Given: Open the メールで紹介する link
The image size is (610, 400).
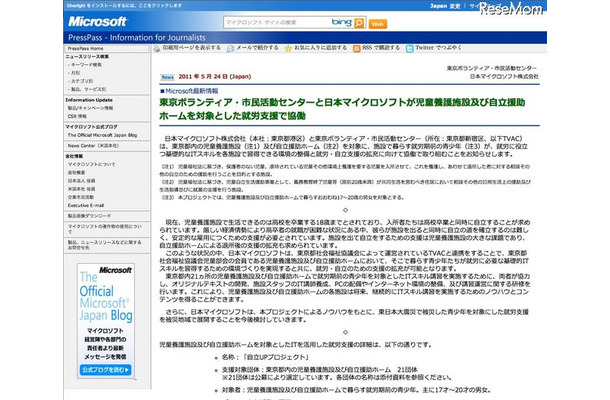Looking at the screenshot, I should [x=257, y=48].
